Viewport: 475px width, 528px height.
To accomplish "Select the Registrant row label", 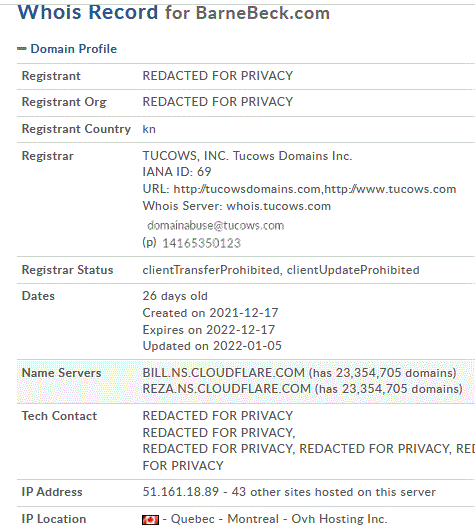I will pos(51,76).
